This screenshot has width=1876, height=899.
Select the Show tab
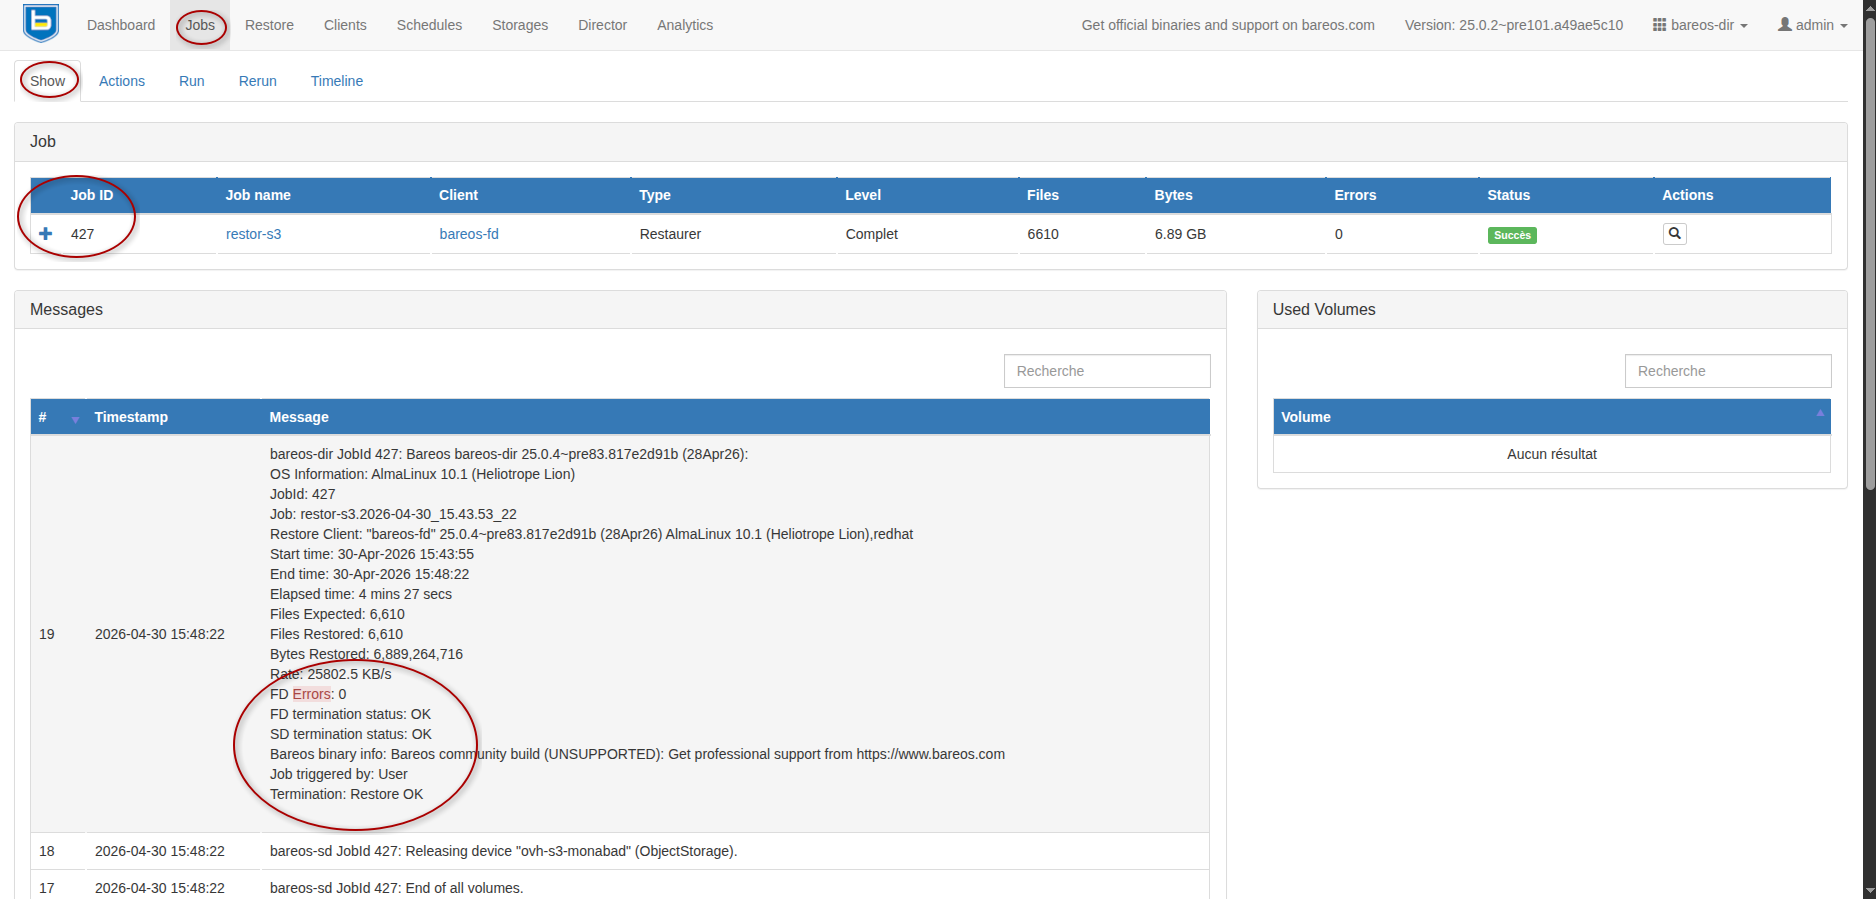(48, 81)
